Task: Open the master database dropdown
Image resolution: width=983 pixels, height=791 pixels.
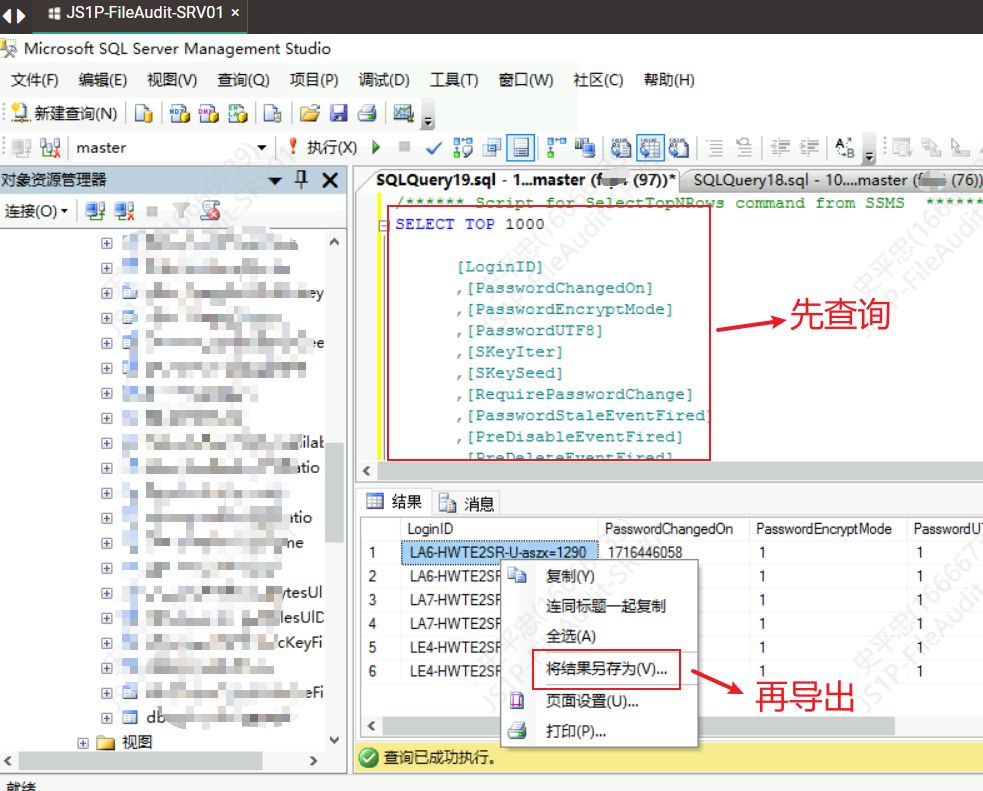Action: (262, 148)
